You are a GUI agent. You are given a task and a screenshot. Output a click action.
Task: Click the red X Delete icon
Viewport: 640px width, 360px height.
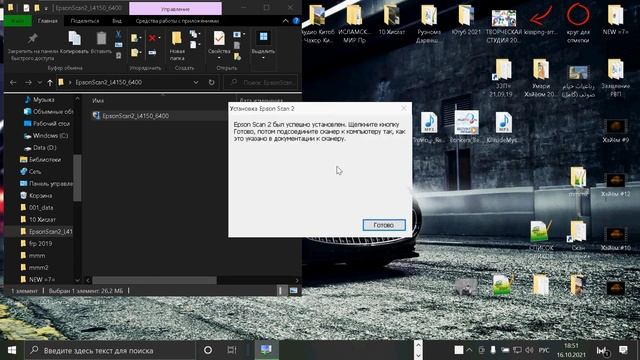(153, 38)
